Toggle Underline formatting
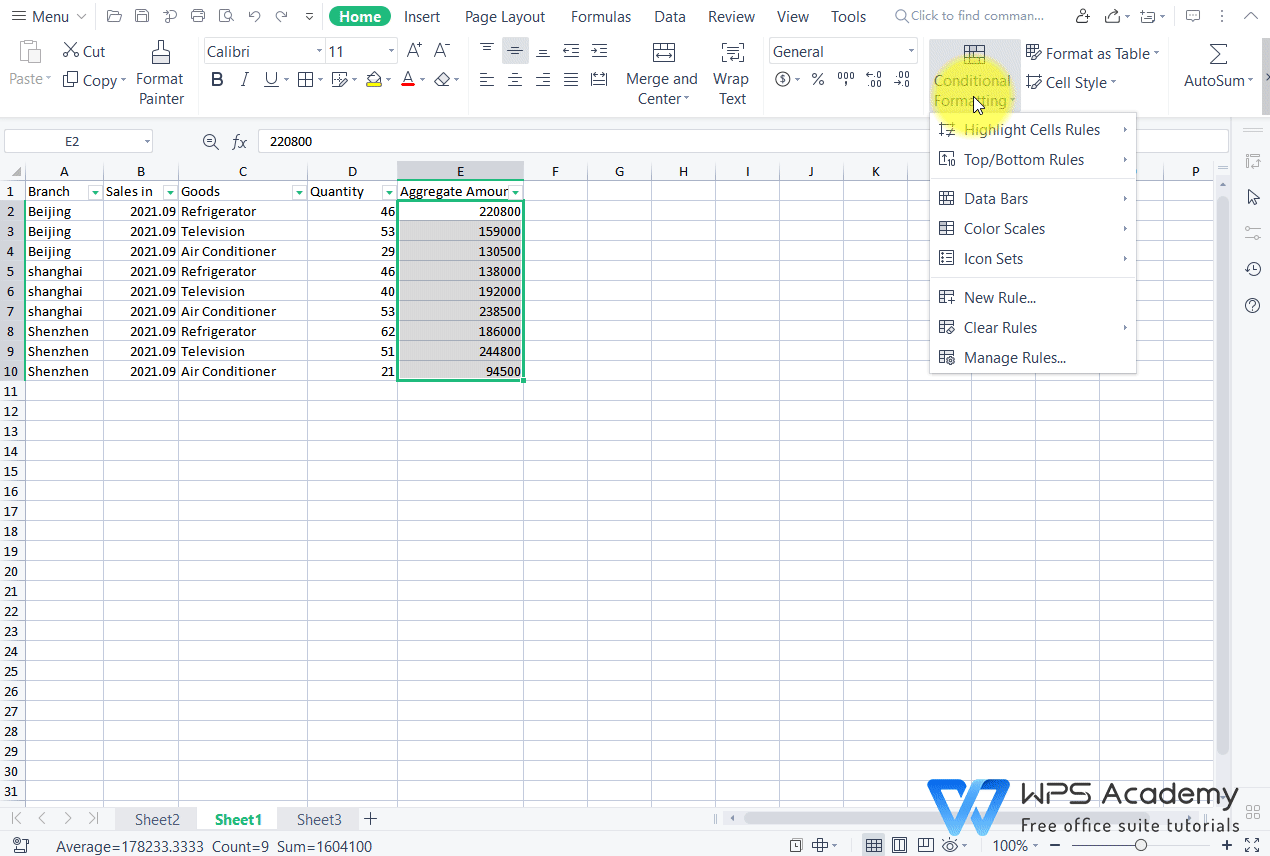Image resolution: width=1270 pixels, height=856 pixels. pyautogui.click(x=270, y=80)
